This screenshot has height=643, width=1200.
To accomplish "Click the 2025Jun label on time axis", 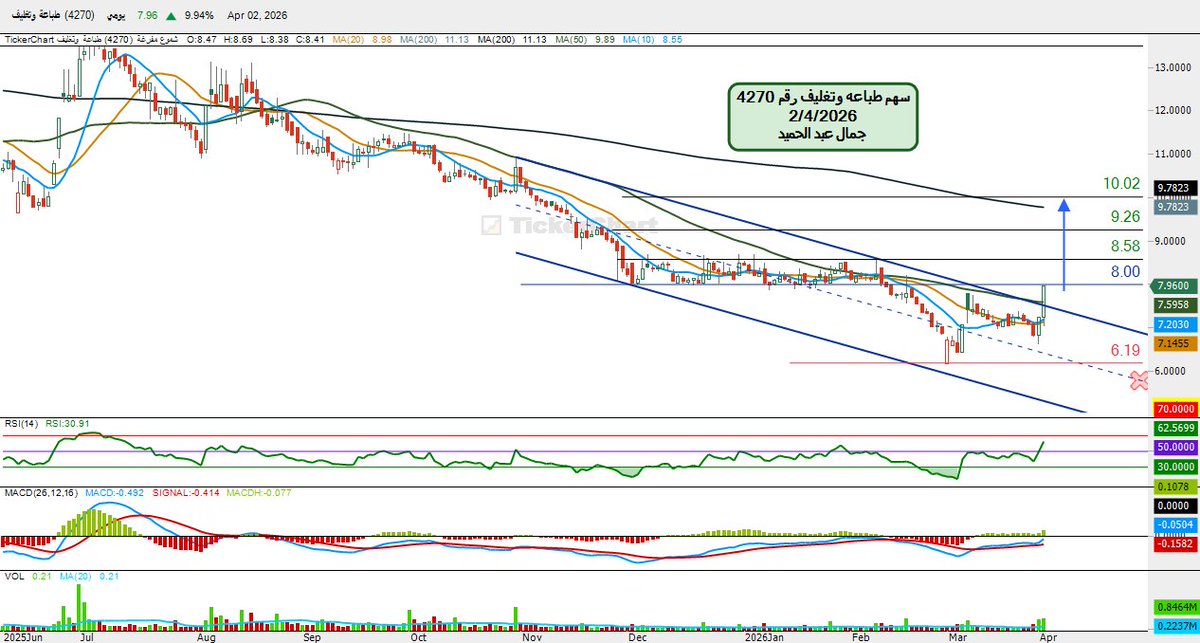I will [x=24, y=635].
